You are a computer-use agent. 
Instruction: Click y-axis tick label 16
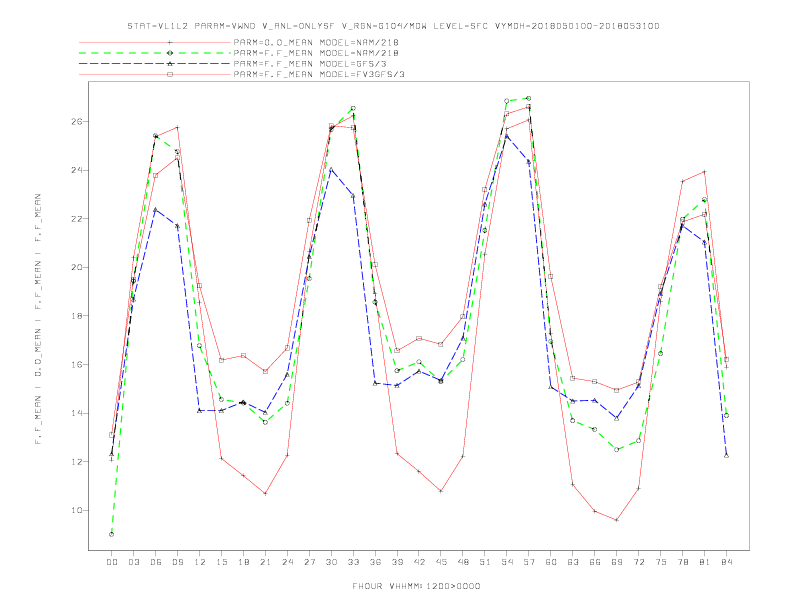(x=77, y=365)
